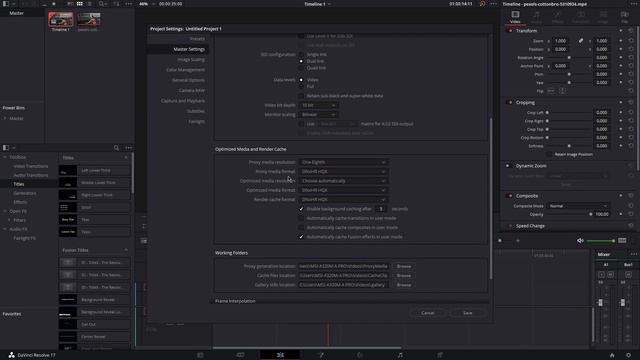Screen dimensions: 640x360
Task: Open Camera RAW settings tab
Action: tap(191, 91)
